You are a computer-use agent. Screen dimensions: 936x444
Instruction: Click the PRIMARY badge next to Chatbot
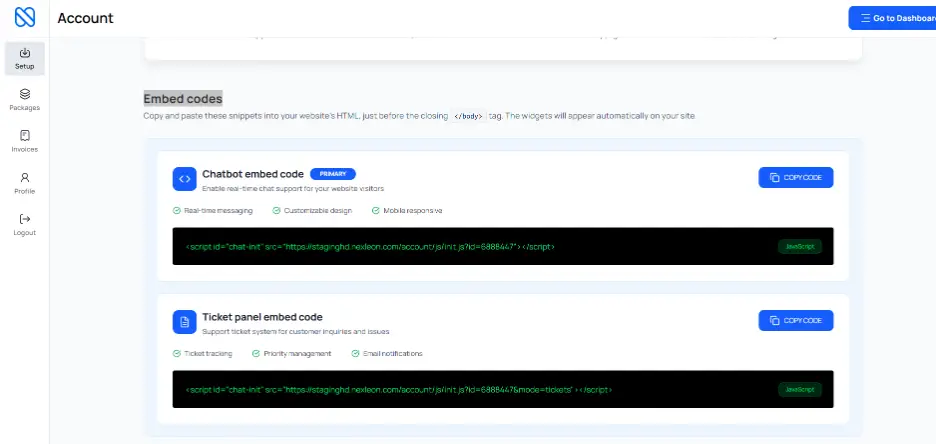pos(332,174)
